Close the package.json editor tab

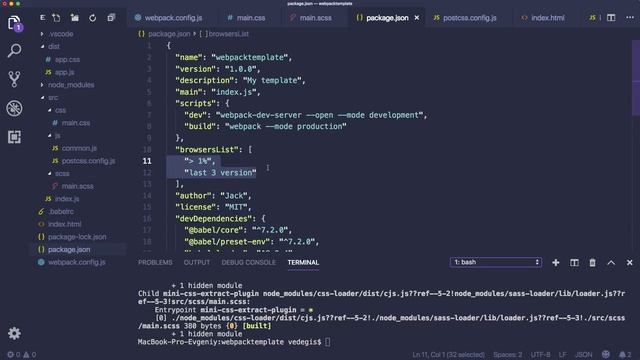(x=417, y=18)
